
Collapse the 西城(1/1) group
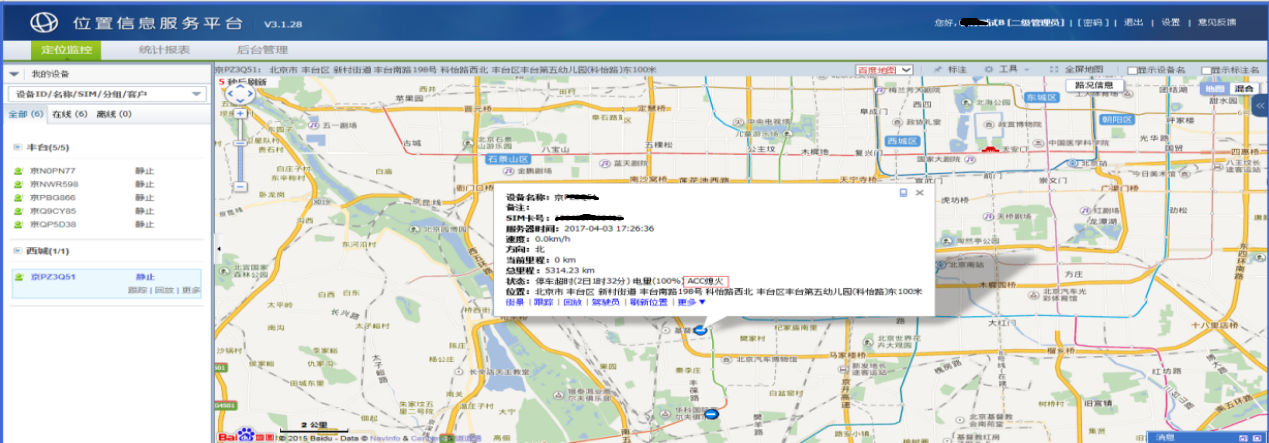(18, 251)
